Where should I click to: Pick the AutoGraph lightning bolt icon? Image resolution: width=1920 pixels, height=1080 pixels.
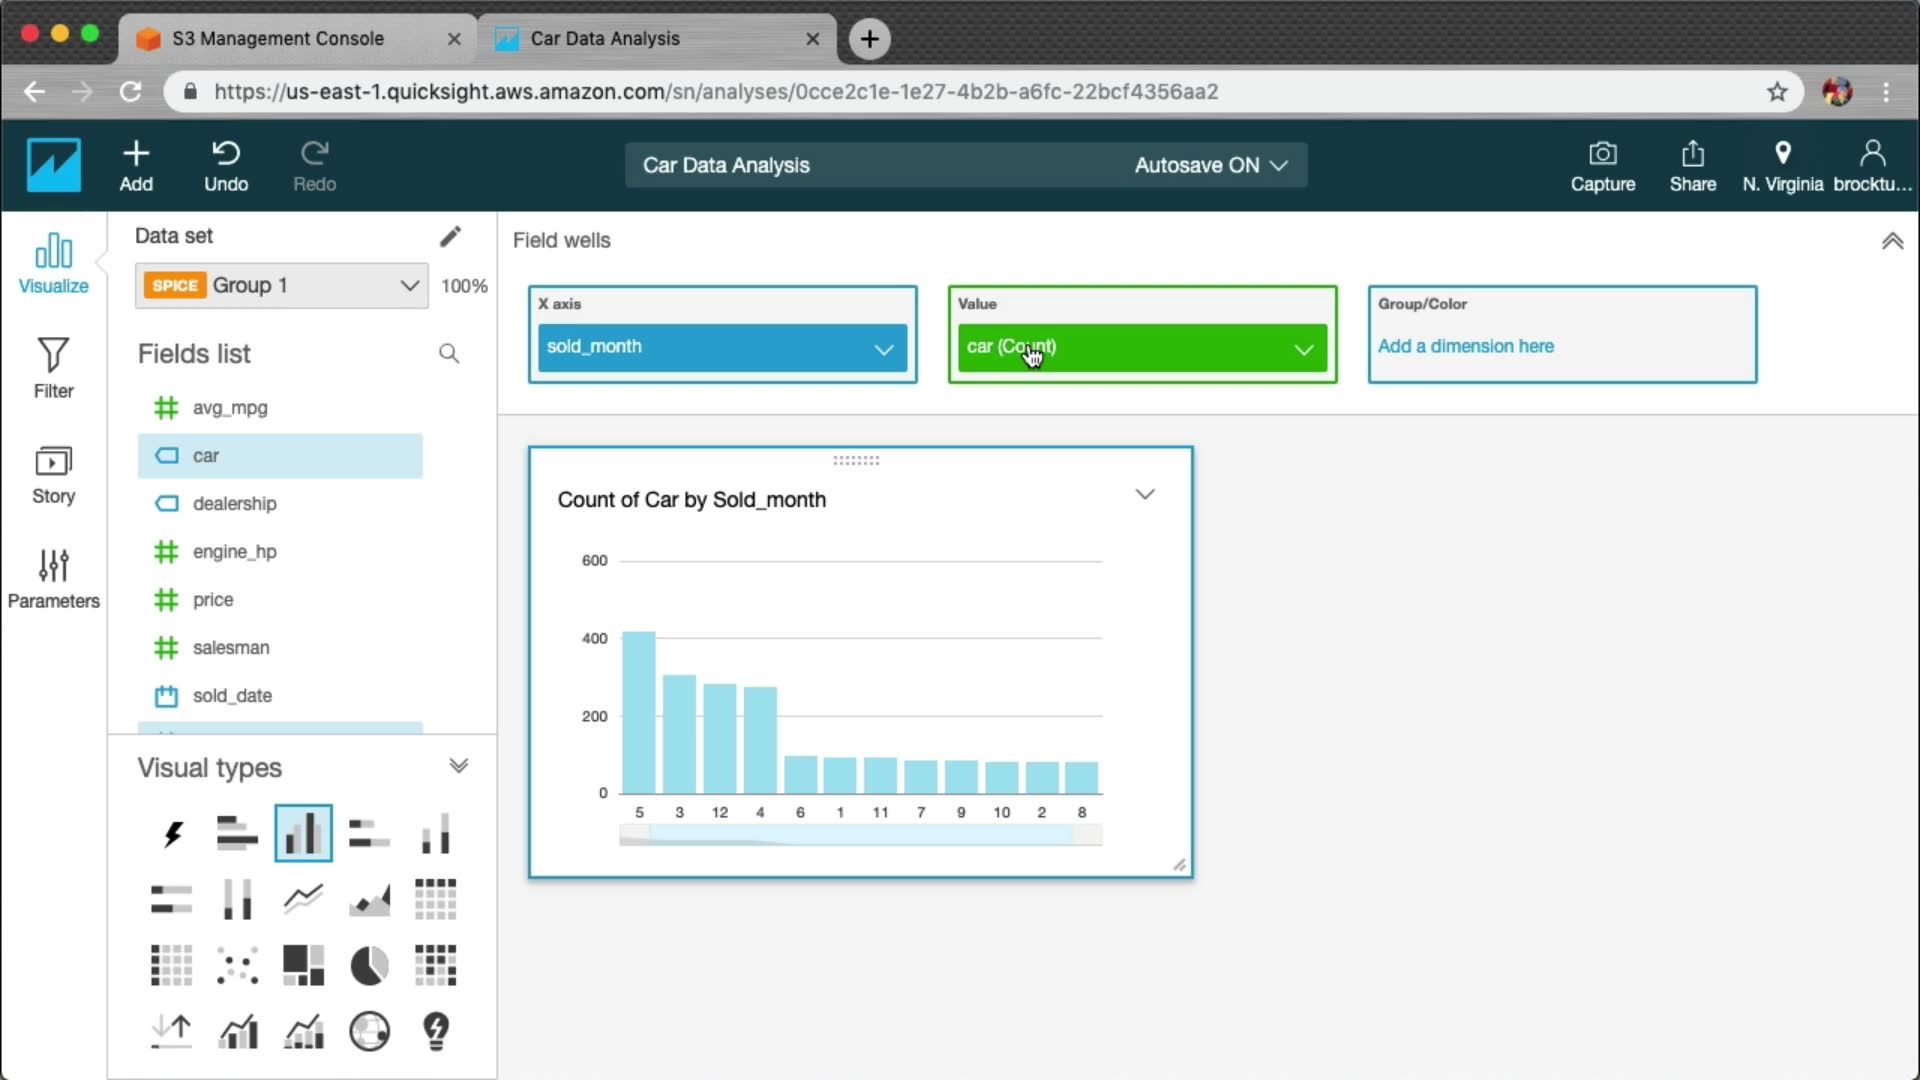172,833
